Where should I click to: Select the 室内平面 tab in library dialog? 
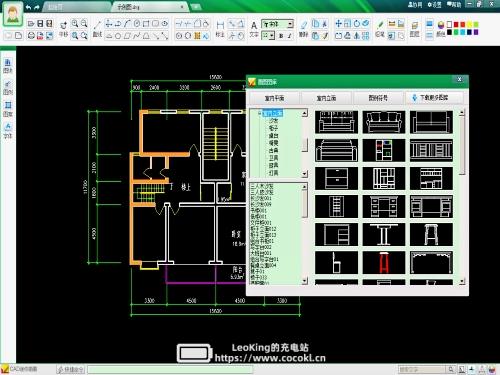click(274, 98)
